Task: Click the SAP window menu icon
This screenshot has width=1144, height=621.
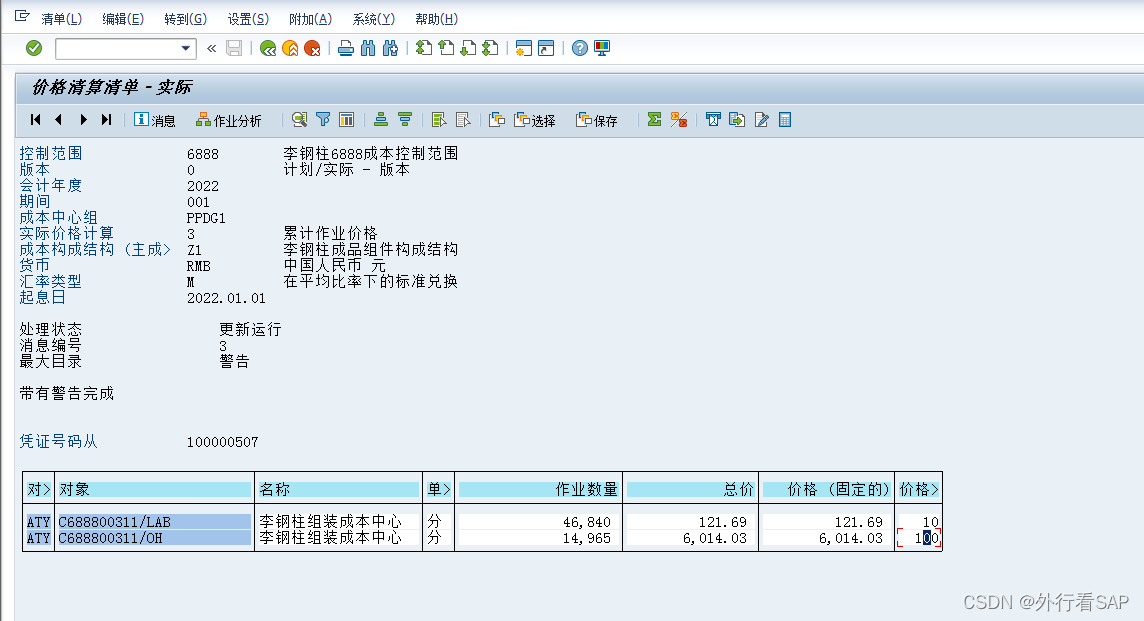Action: point(22,16)
